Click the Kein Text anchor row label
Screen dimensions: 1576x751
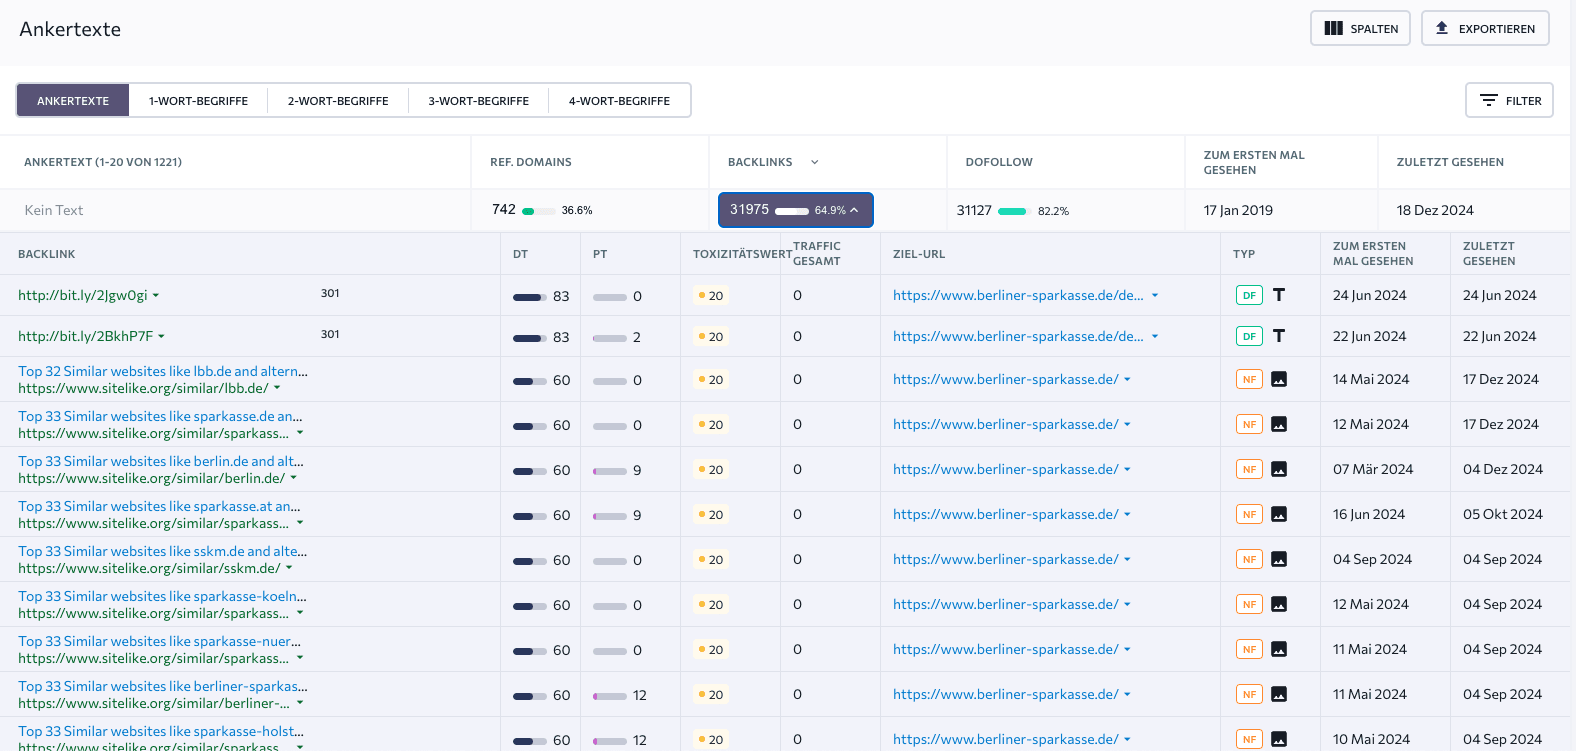click(x=54, y=210)
